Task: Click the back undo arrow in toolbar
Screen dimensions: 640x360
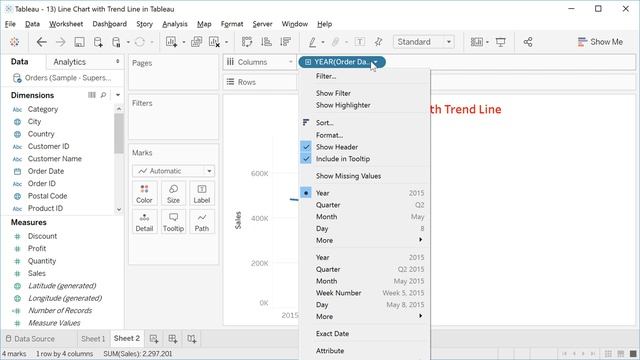Action: point(41,42)
